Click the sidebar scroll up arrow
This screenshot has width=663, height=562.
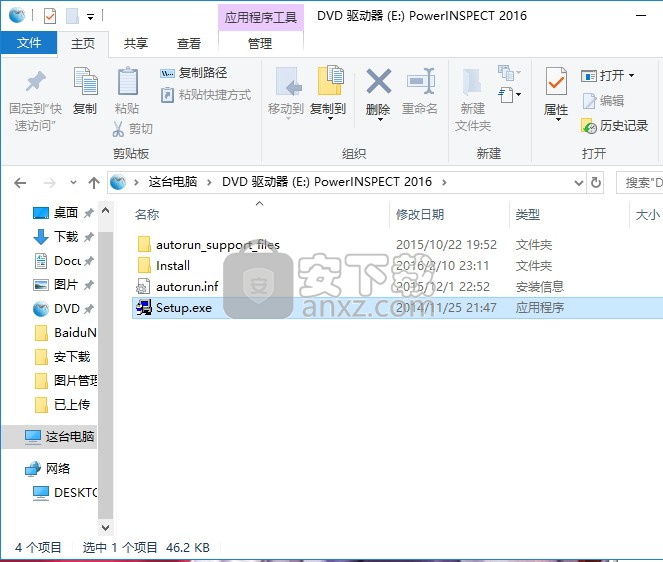pyautogui.click(x=106, y=210)
